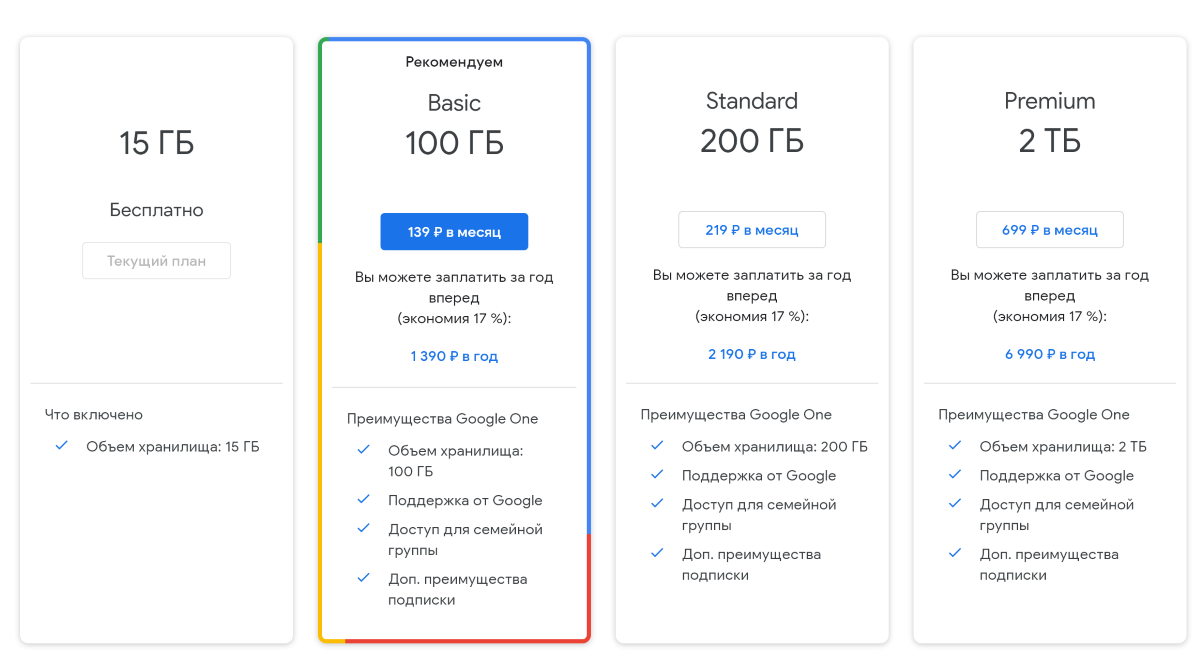Click the Рекомендуем label on Basic card
Image resolution: width=1200 pixels, height=661 pixels.
coord(454,62)
